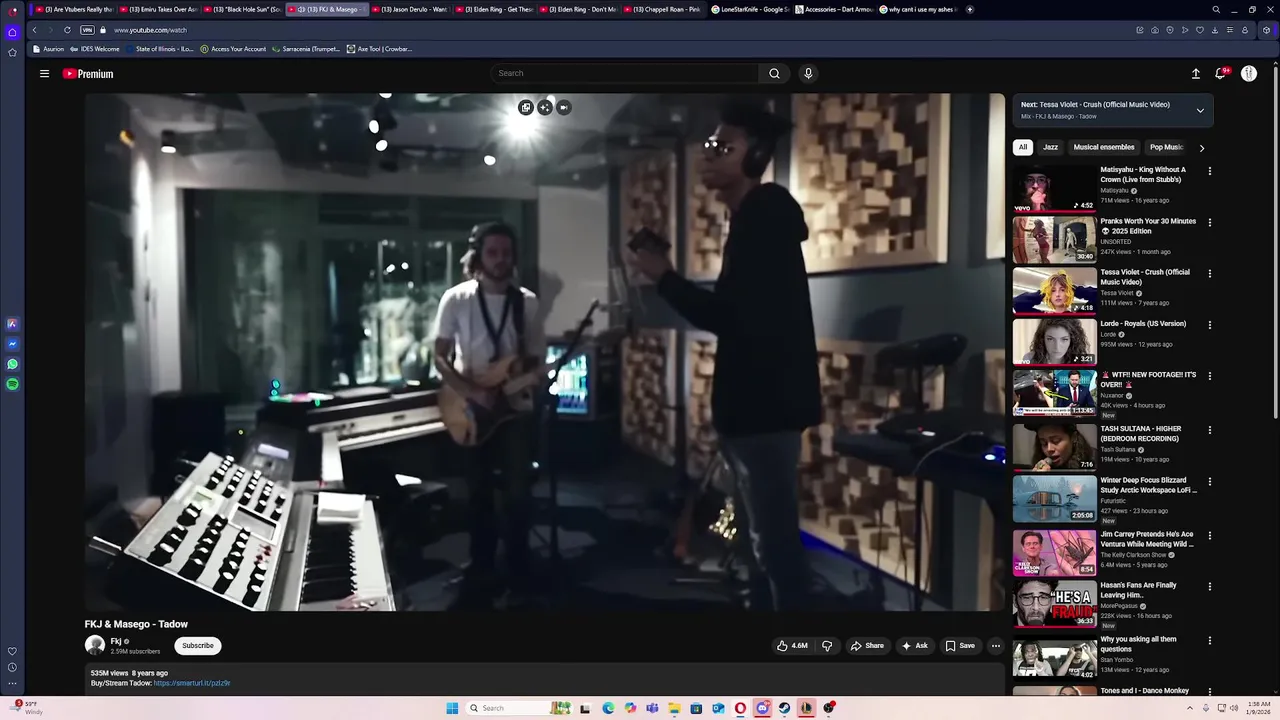The width and height of the screenshot is (1280, 720).
Task: Click the video camera overlay icon
Action: [x=564, y=107]
